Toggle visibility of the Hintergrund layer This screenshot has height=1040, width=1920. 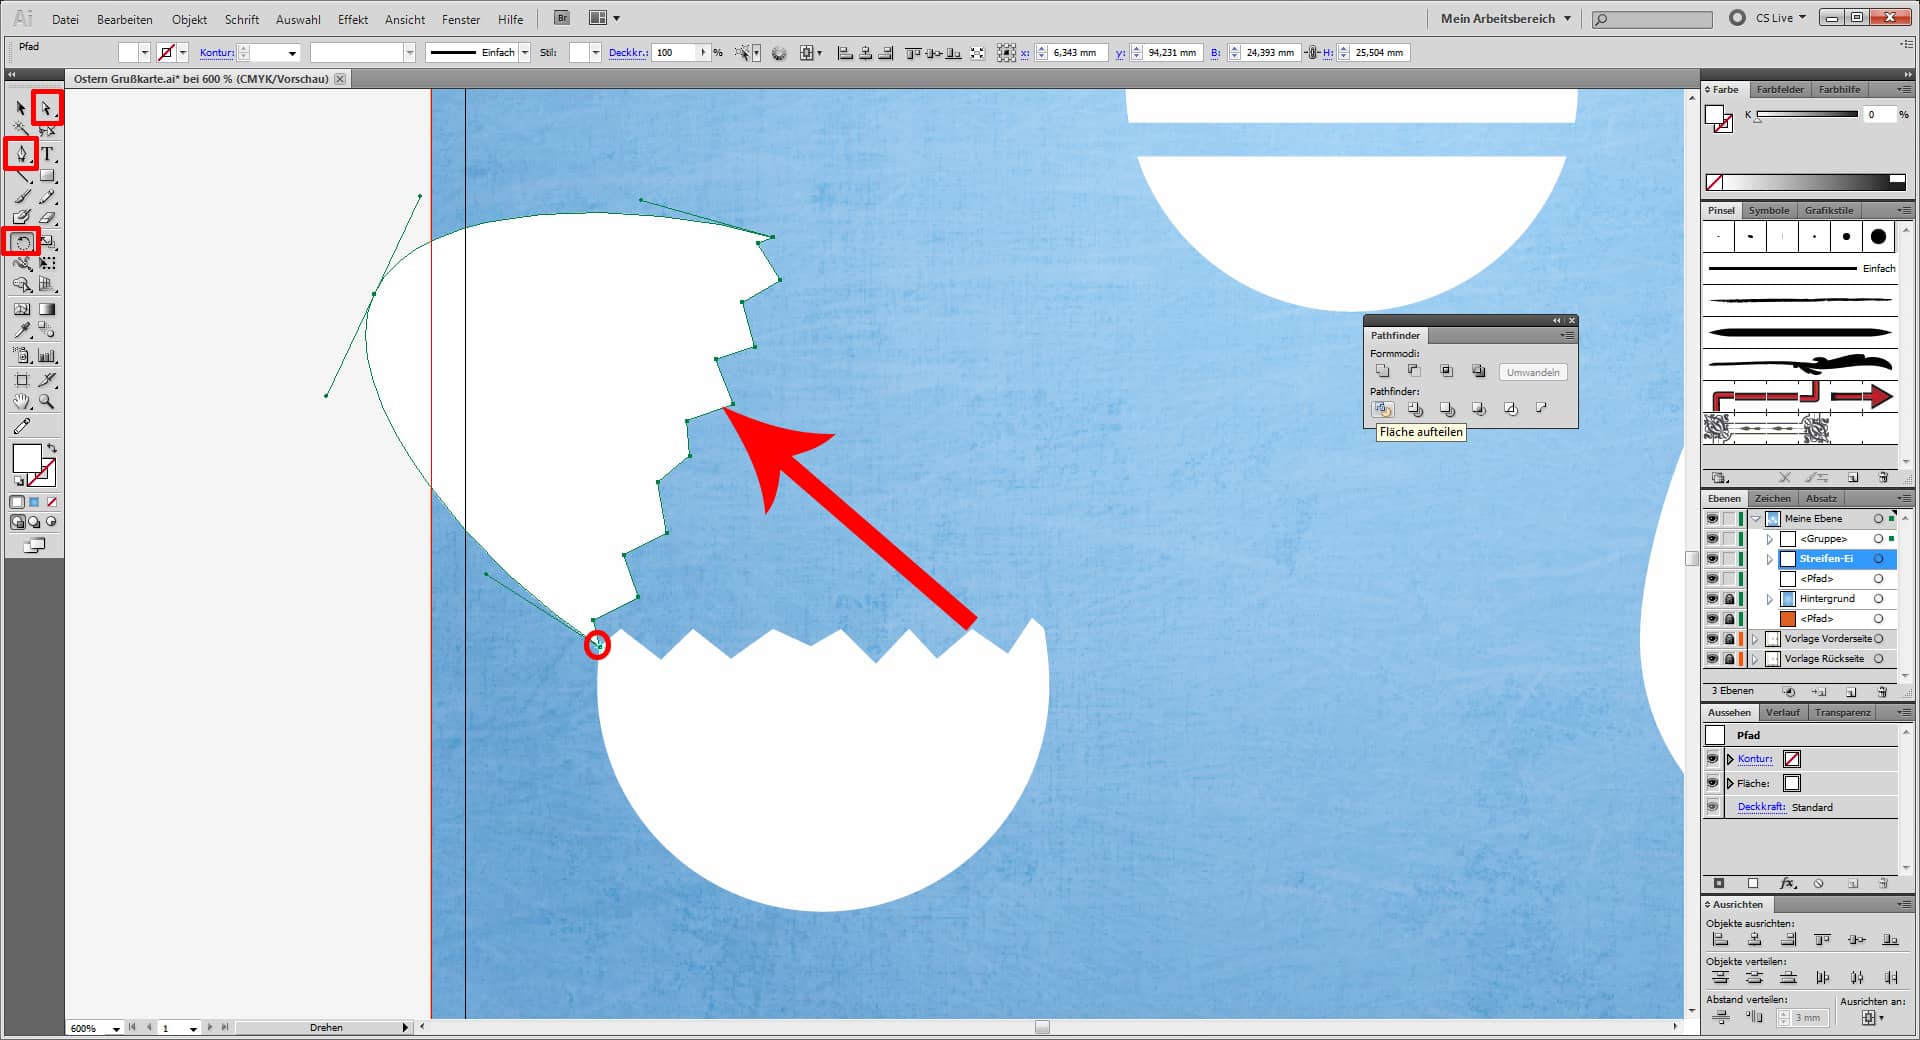tap(1712, 599)
